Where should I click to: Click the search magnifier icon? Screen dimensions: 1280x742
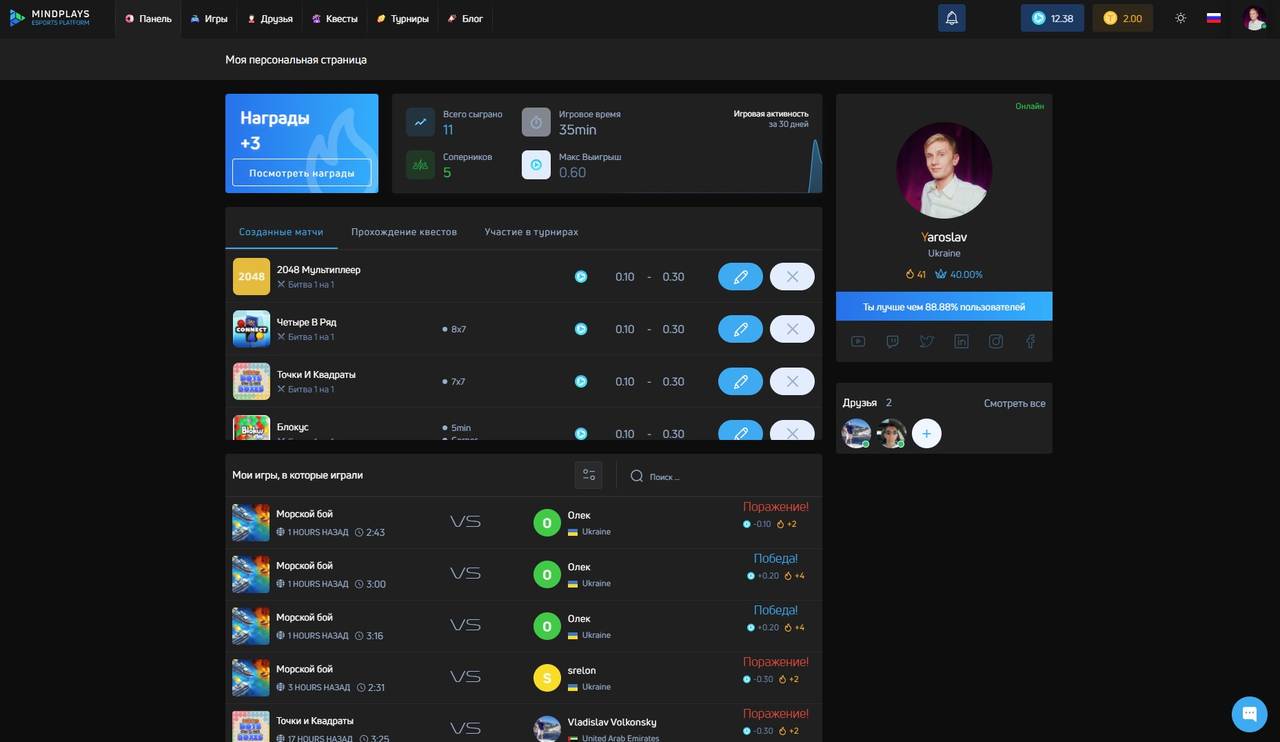(636, 476)
